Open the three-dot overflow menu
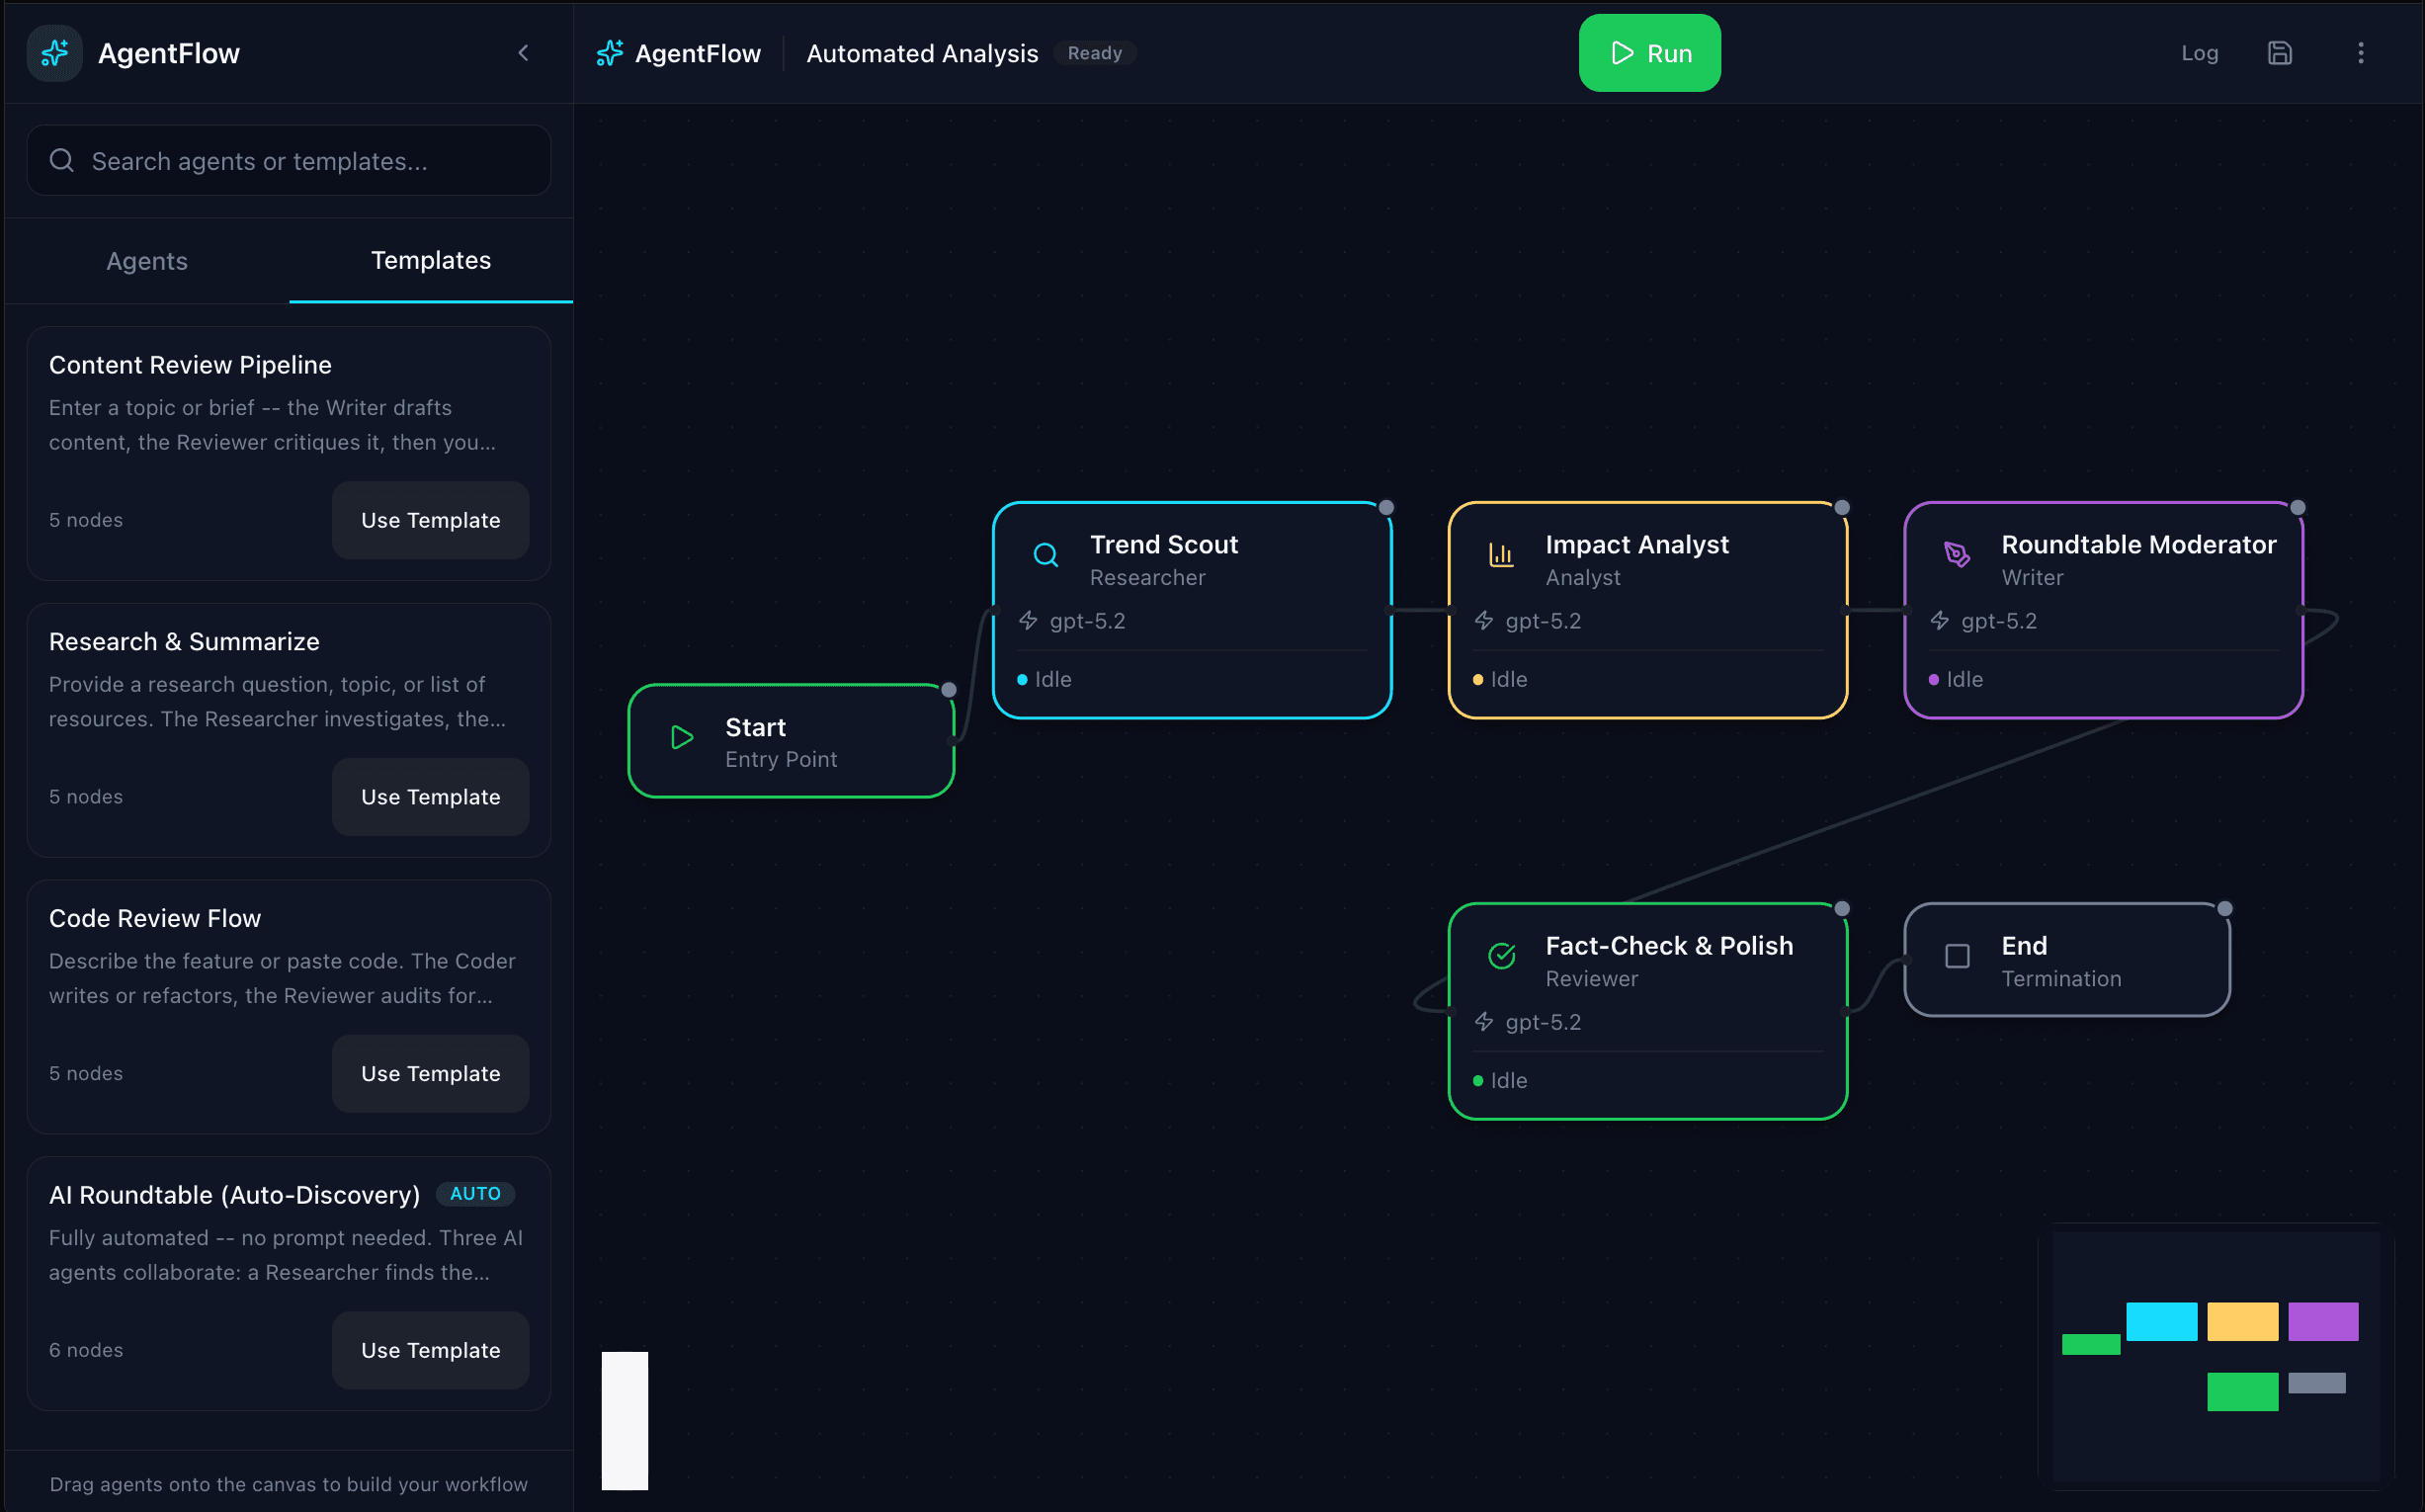Image resolution: width=2425 pixels, height=1512 pixels. pyautogui.click(x=2362, y=53)
